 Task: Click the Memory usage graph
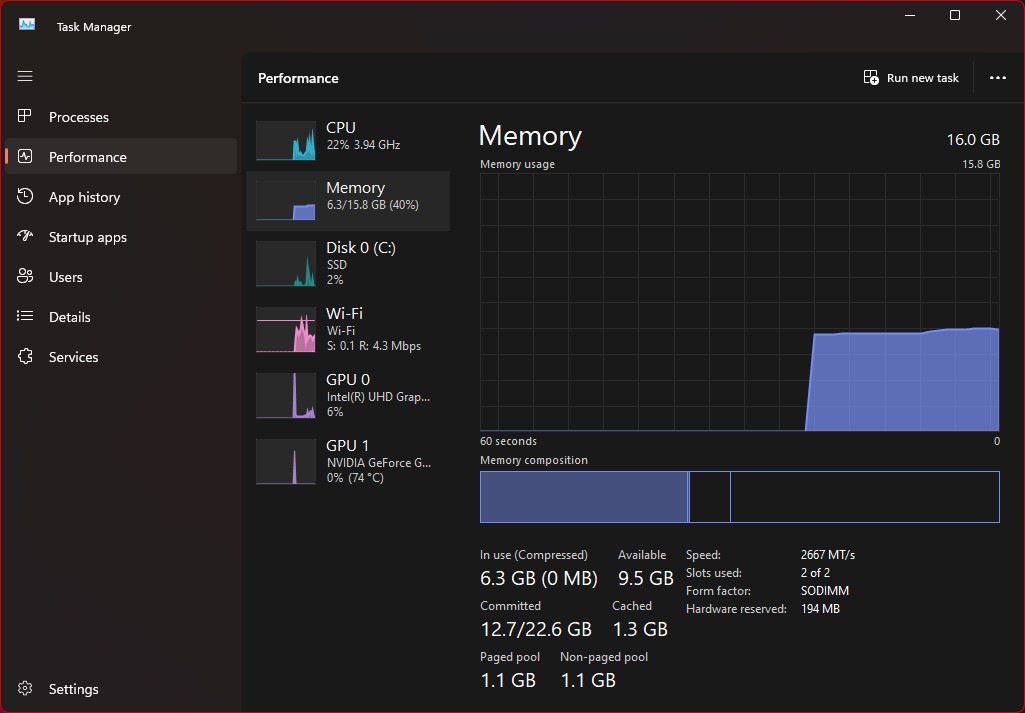coord(739,302)
